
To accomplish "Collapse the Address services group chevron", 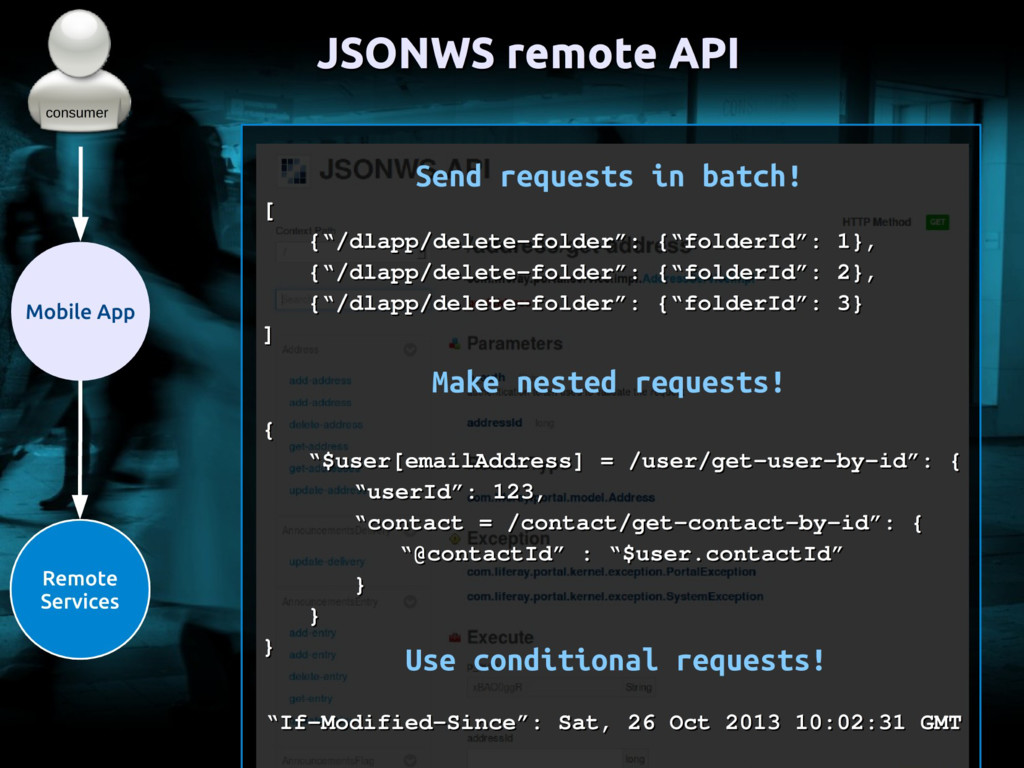I will (410, 349).
